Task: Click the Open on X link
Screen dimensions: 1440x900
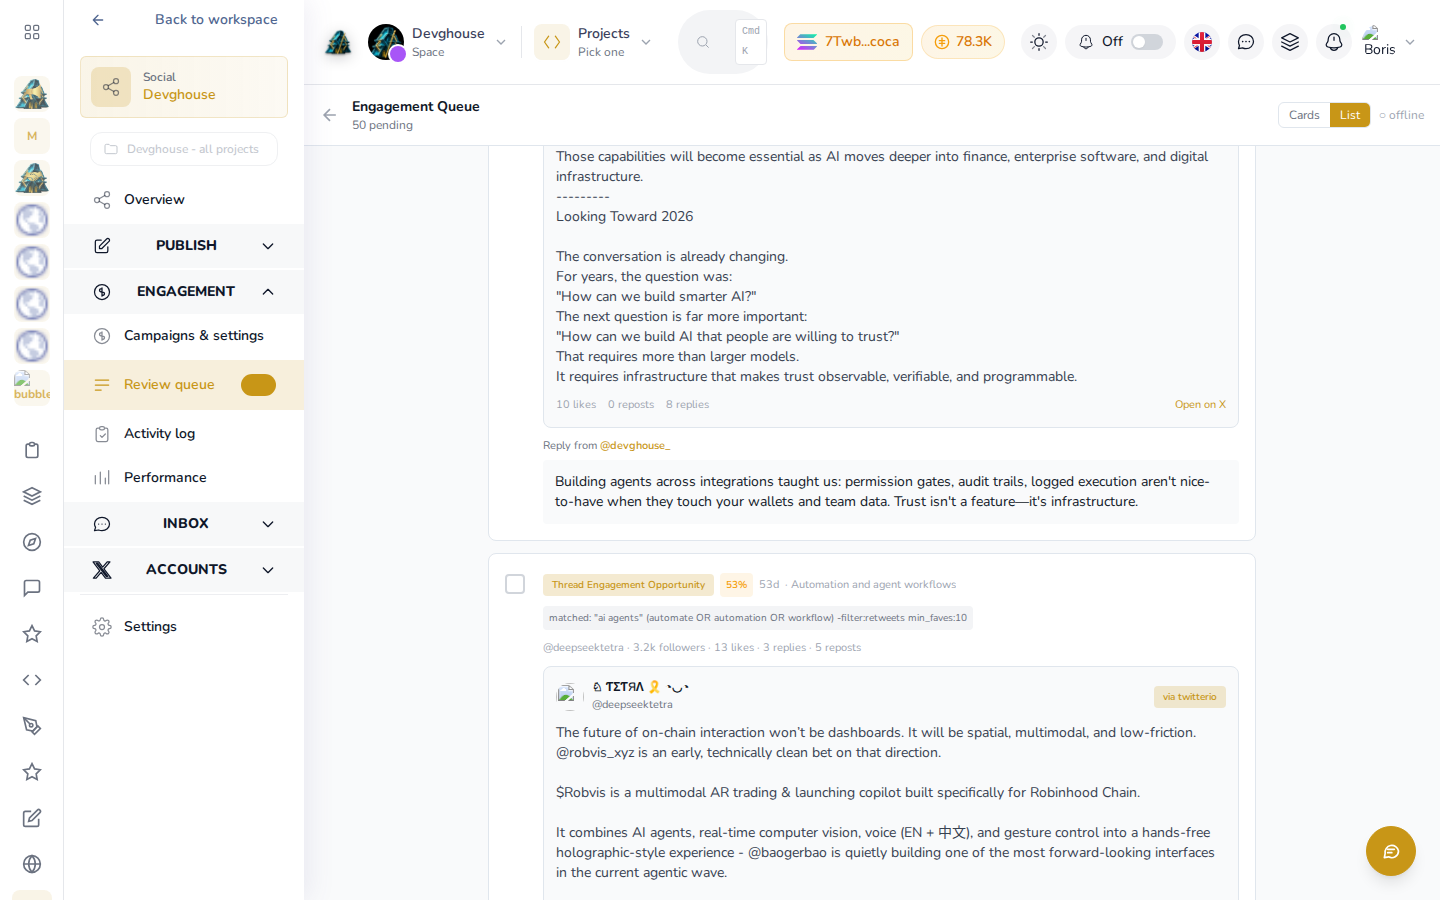Action: (x=1200, y=405)
